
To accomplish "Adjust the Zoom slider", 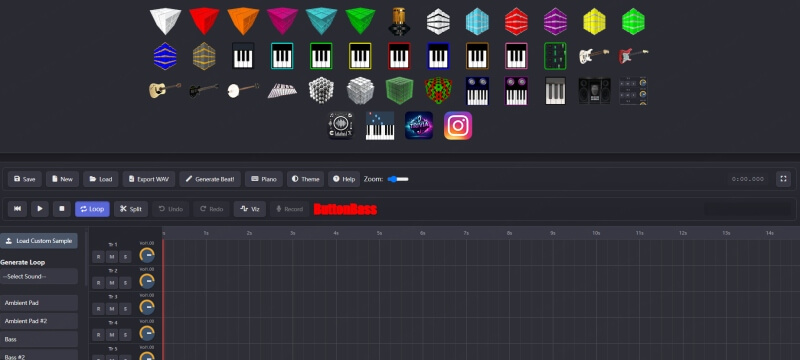I will pyautogui.click(x=398, y=179).
